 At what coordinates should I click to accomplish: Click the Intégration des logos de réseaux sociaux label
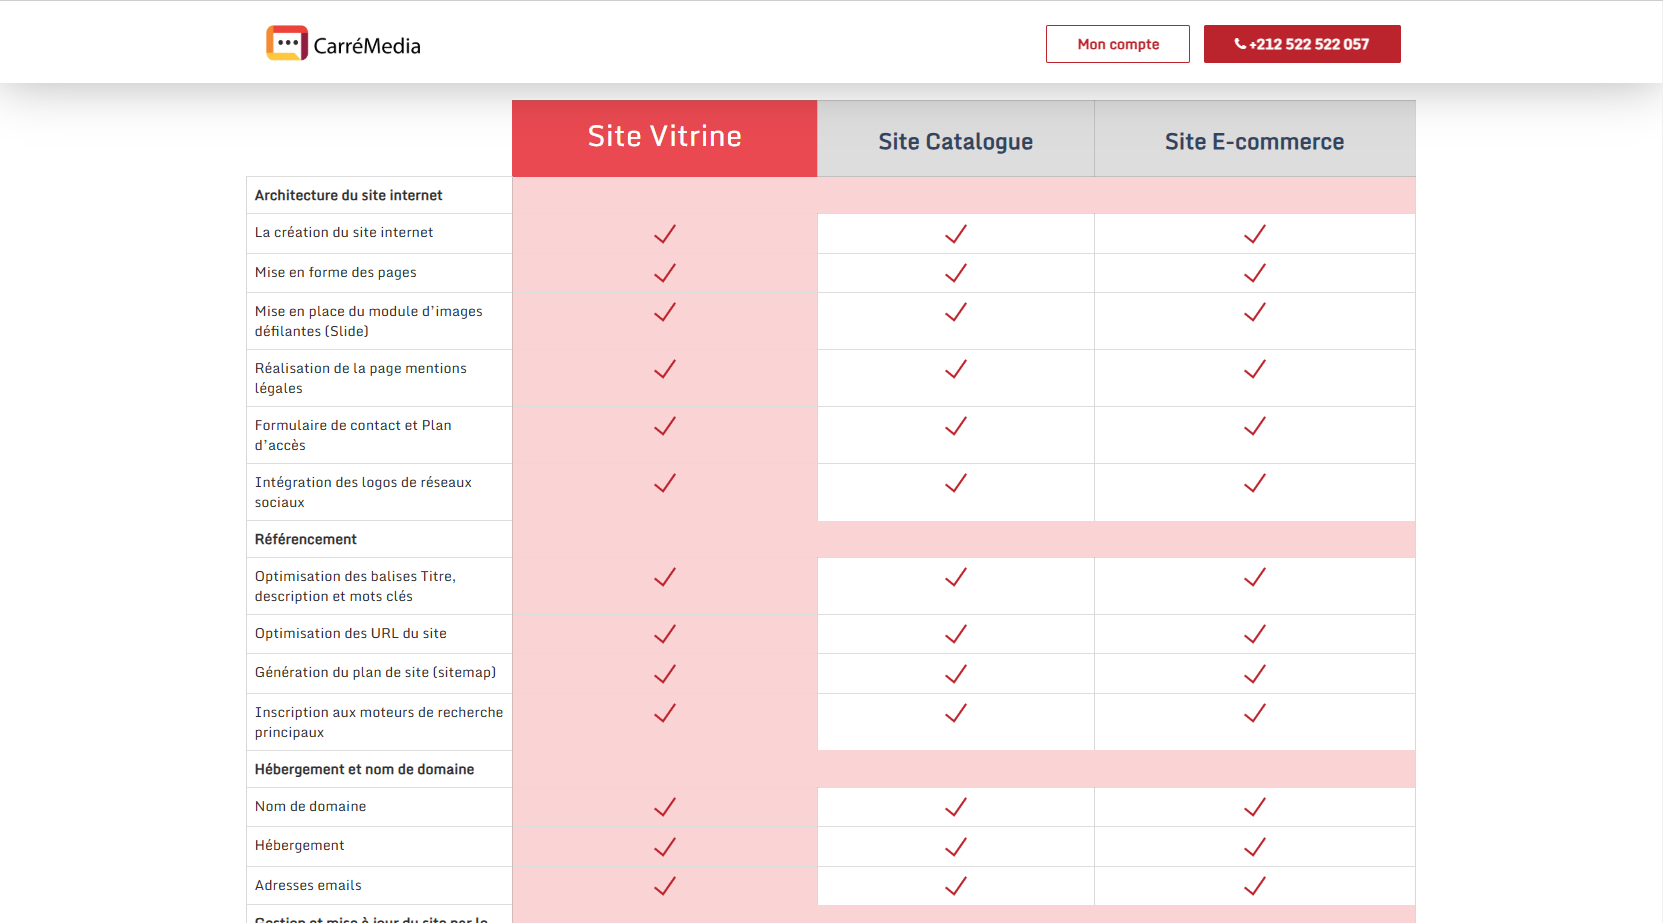pyautogui.click(x=363, y=492)
